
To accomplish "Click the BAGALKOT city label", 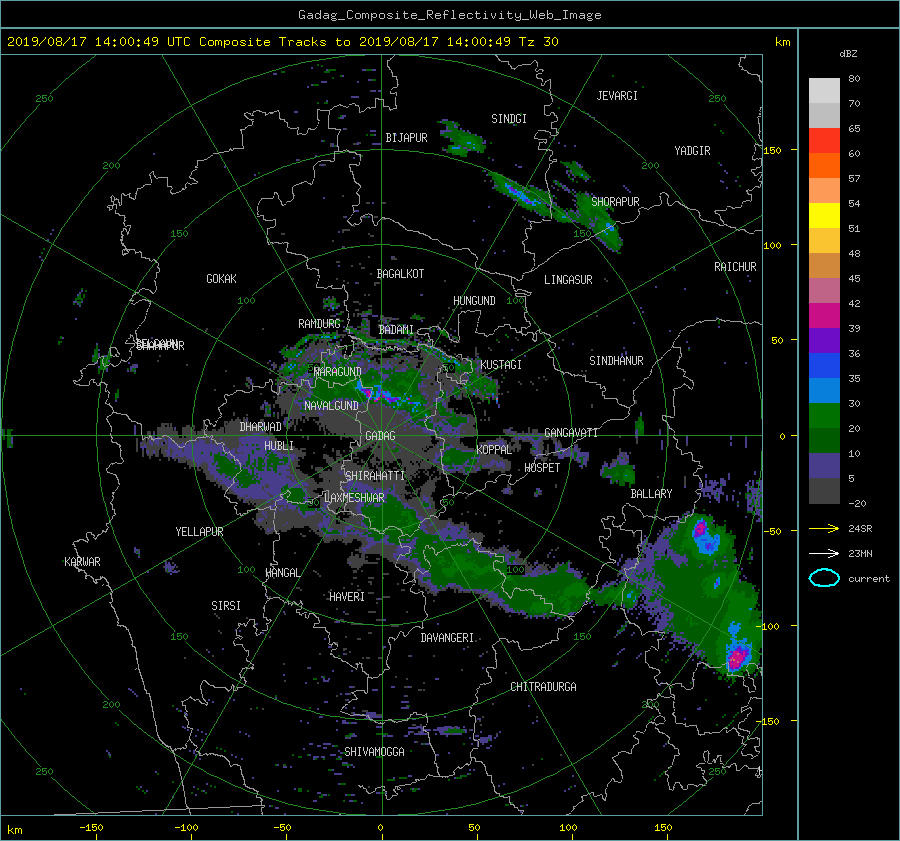I will pyautogui.click(x=400, y=274).
